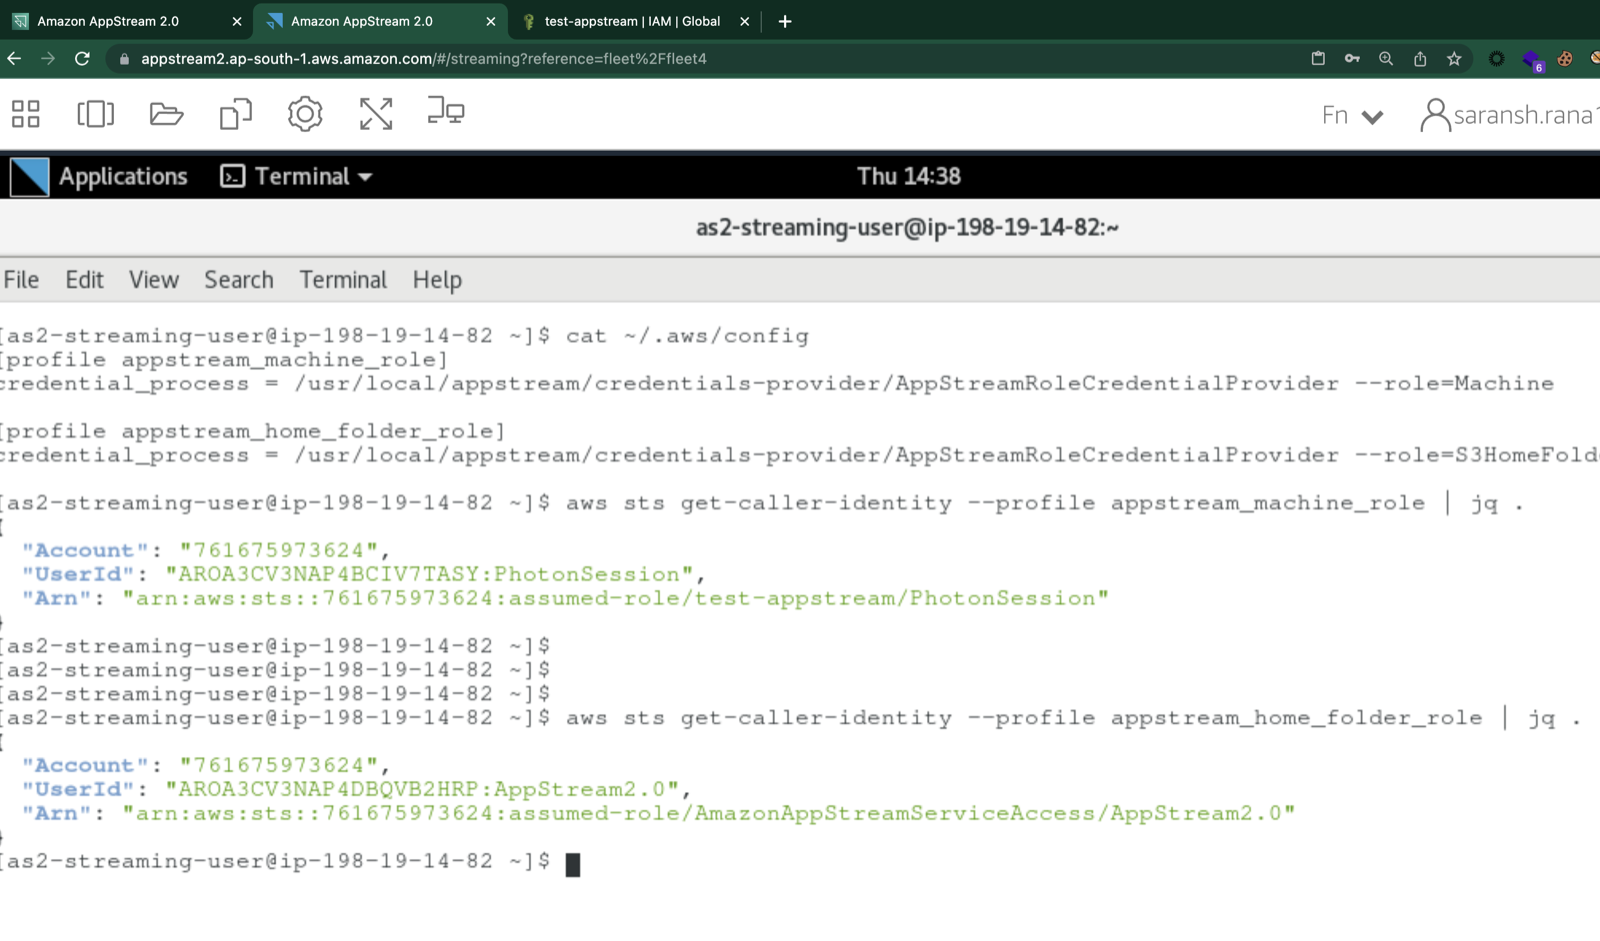Image resolution: width=1600 pixels, height=941 pixels.
Task: Open a new browser tab with plus
Action: tap(785, 21)
